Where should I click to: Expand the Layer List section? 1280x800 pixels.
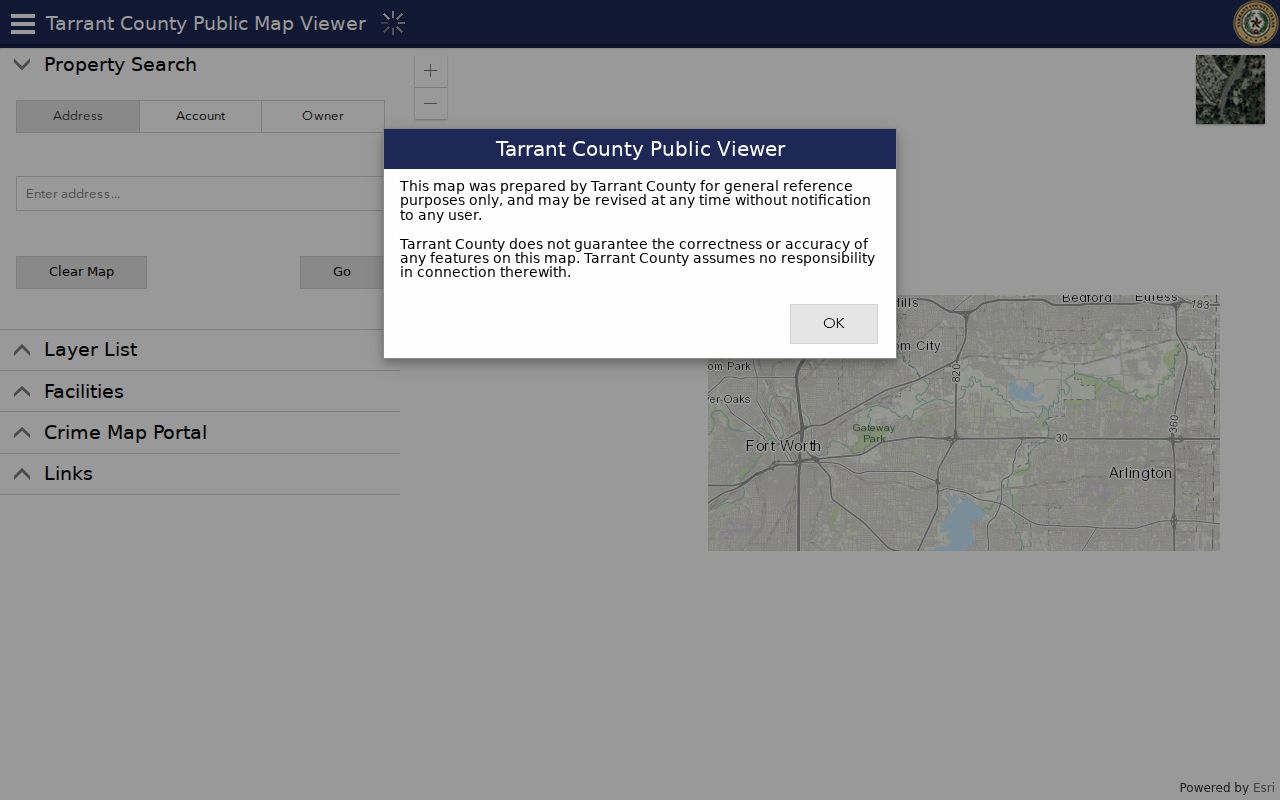tap(22, 350)
